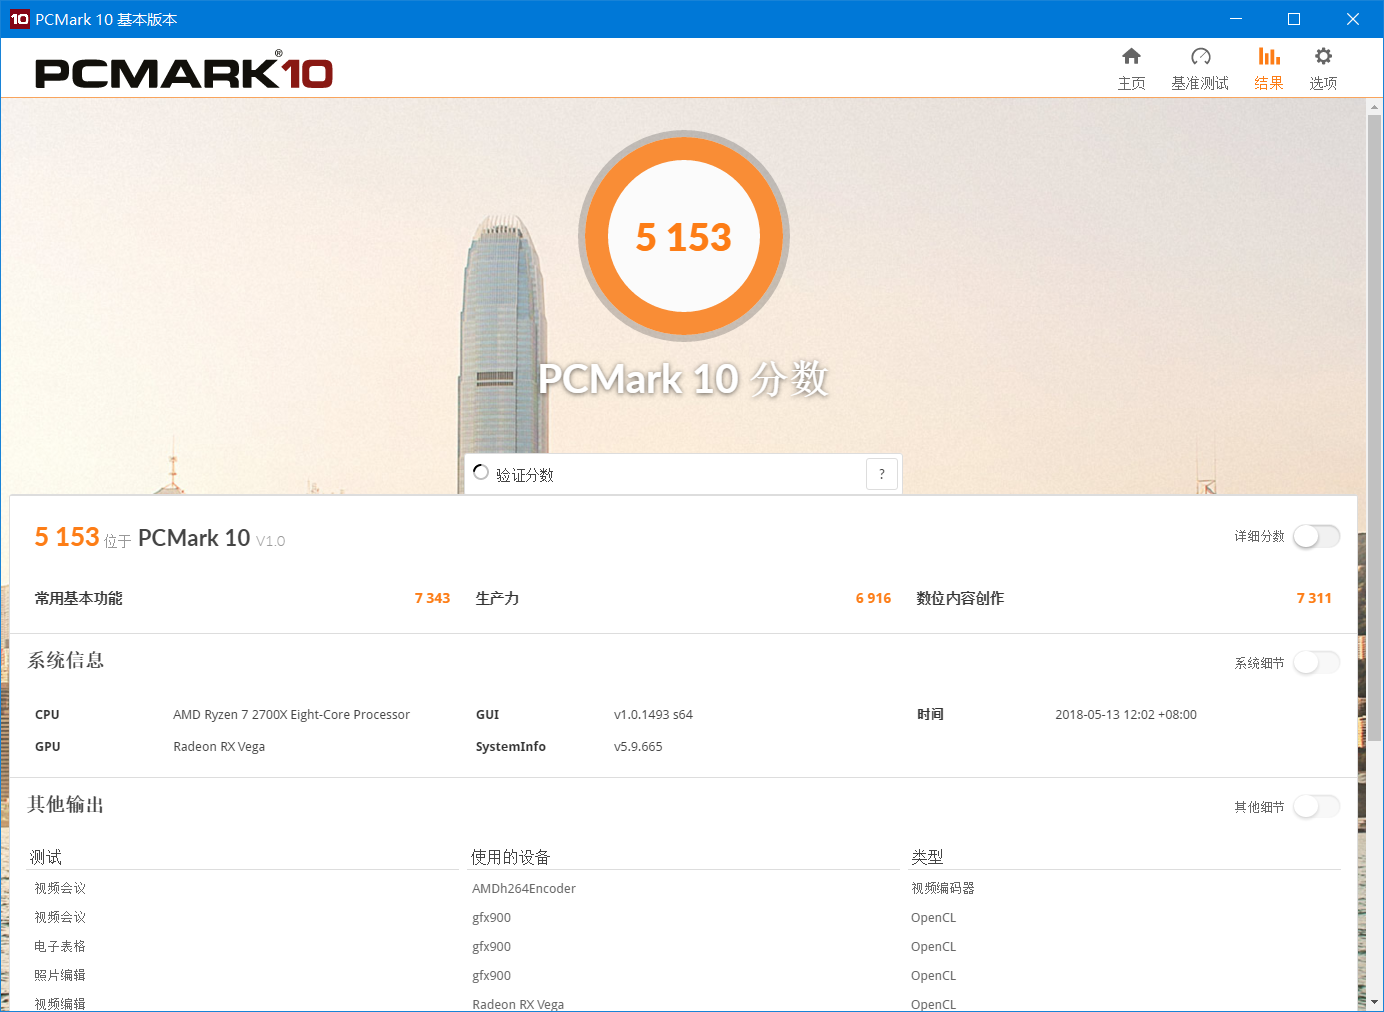
Task: Click the AMDh264Encoder device entry
Action: click(524, 889)
